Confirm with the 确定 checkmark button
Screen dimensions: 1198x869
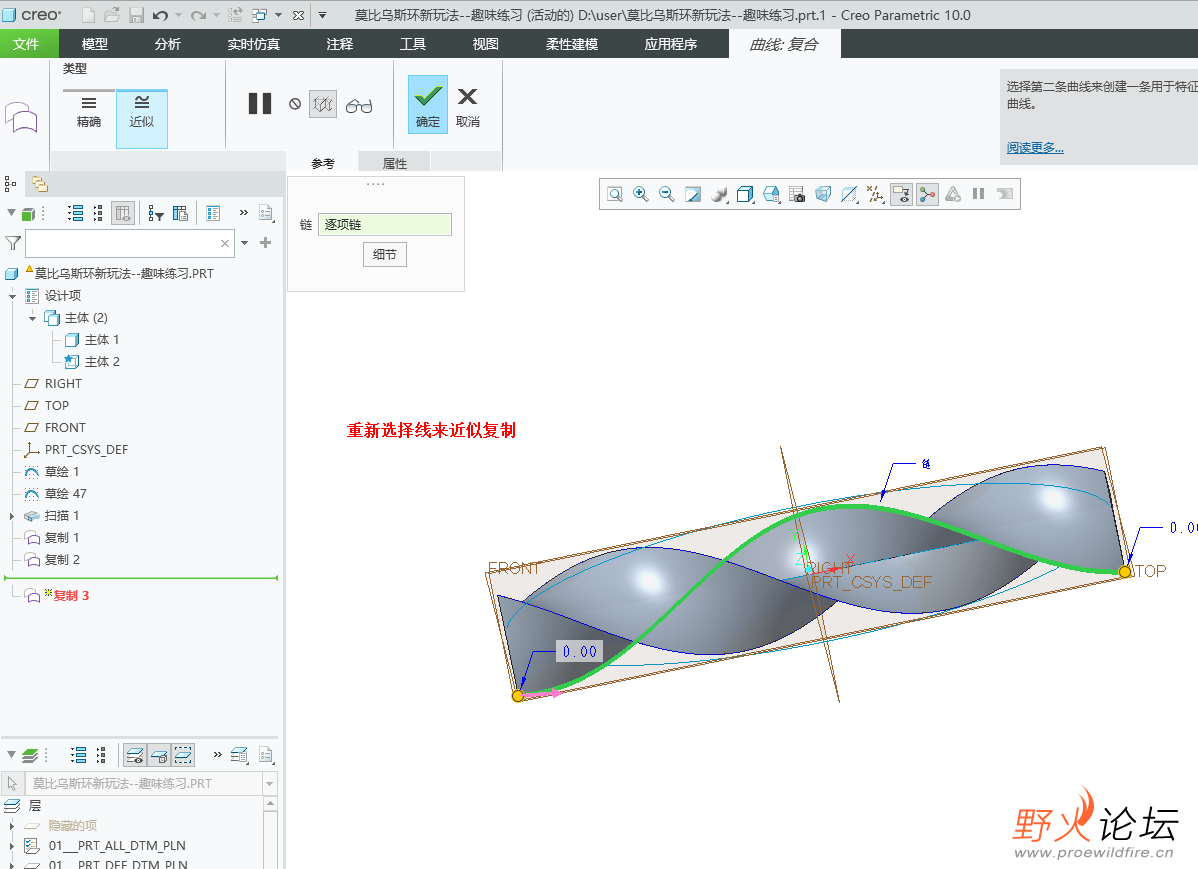pyautogui.click(x=428, y=105)
